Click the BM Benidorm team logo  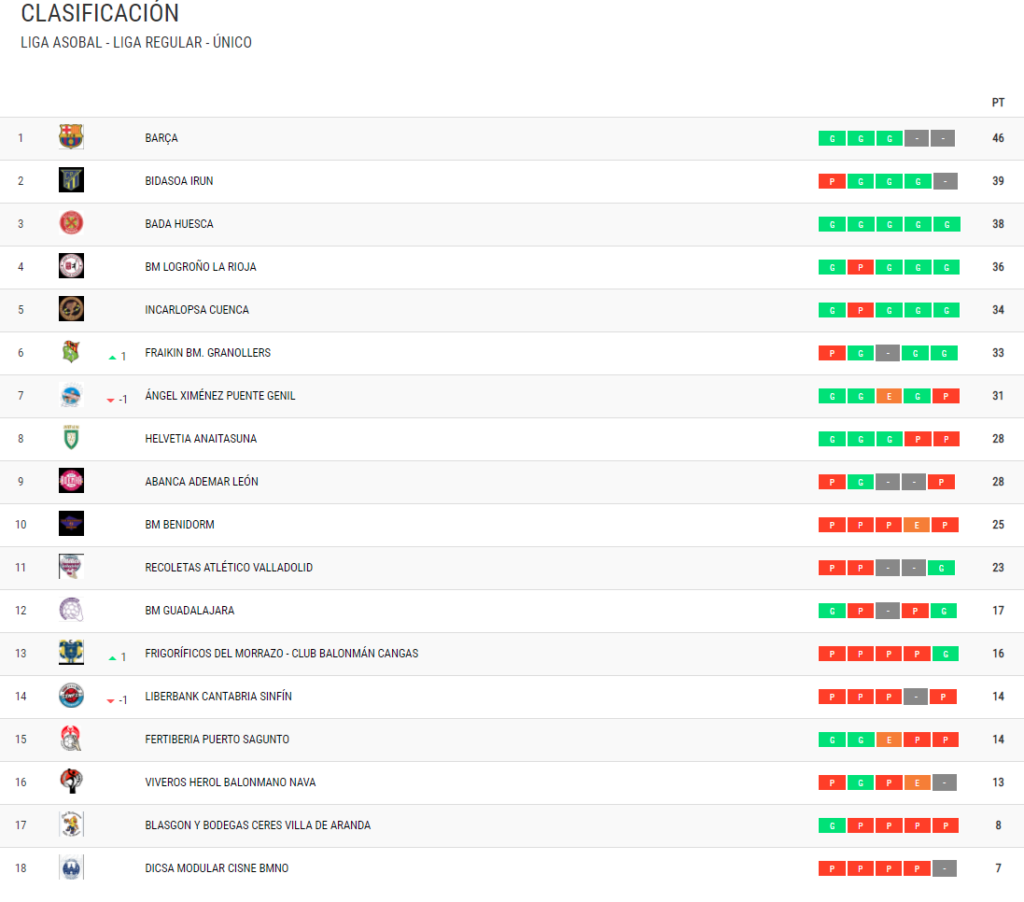(x=71, y=524)
